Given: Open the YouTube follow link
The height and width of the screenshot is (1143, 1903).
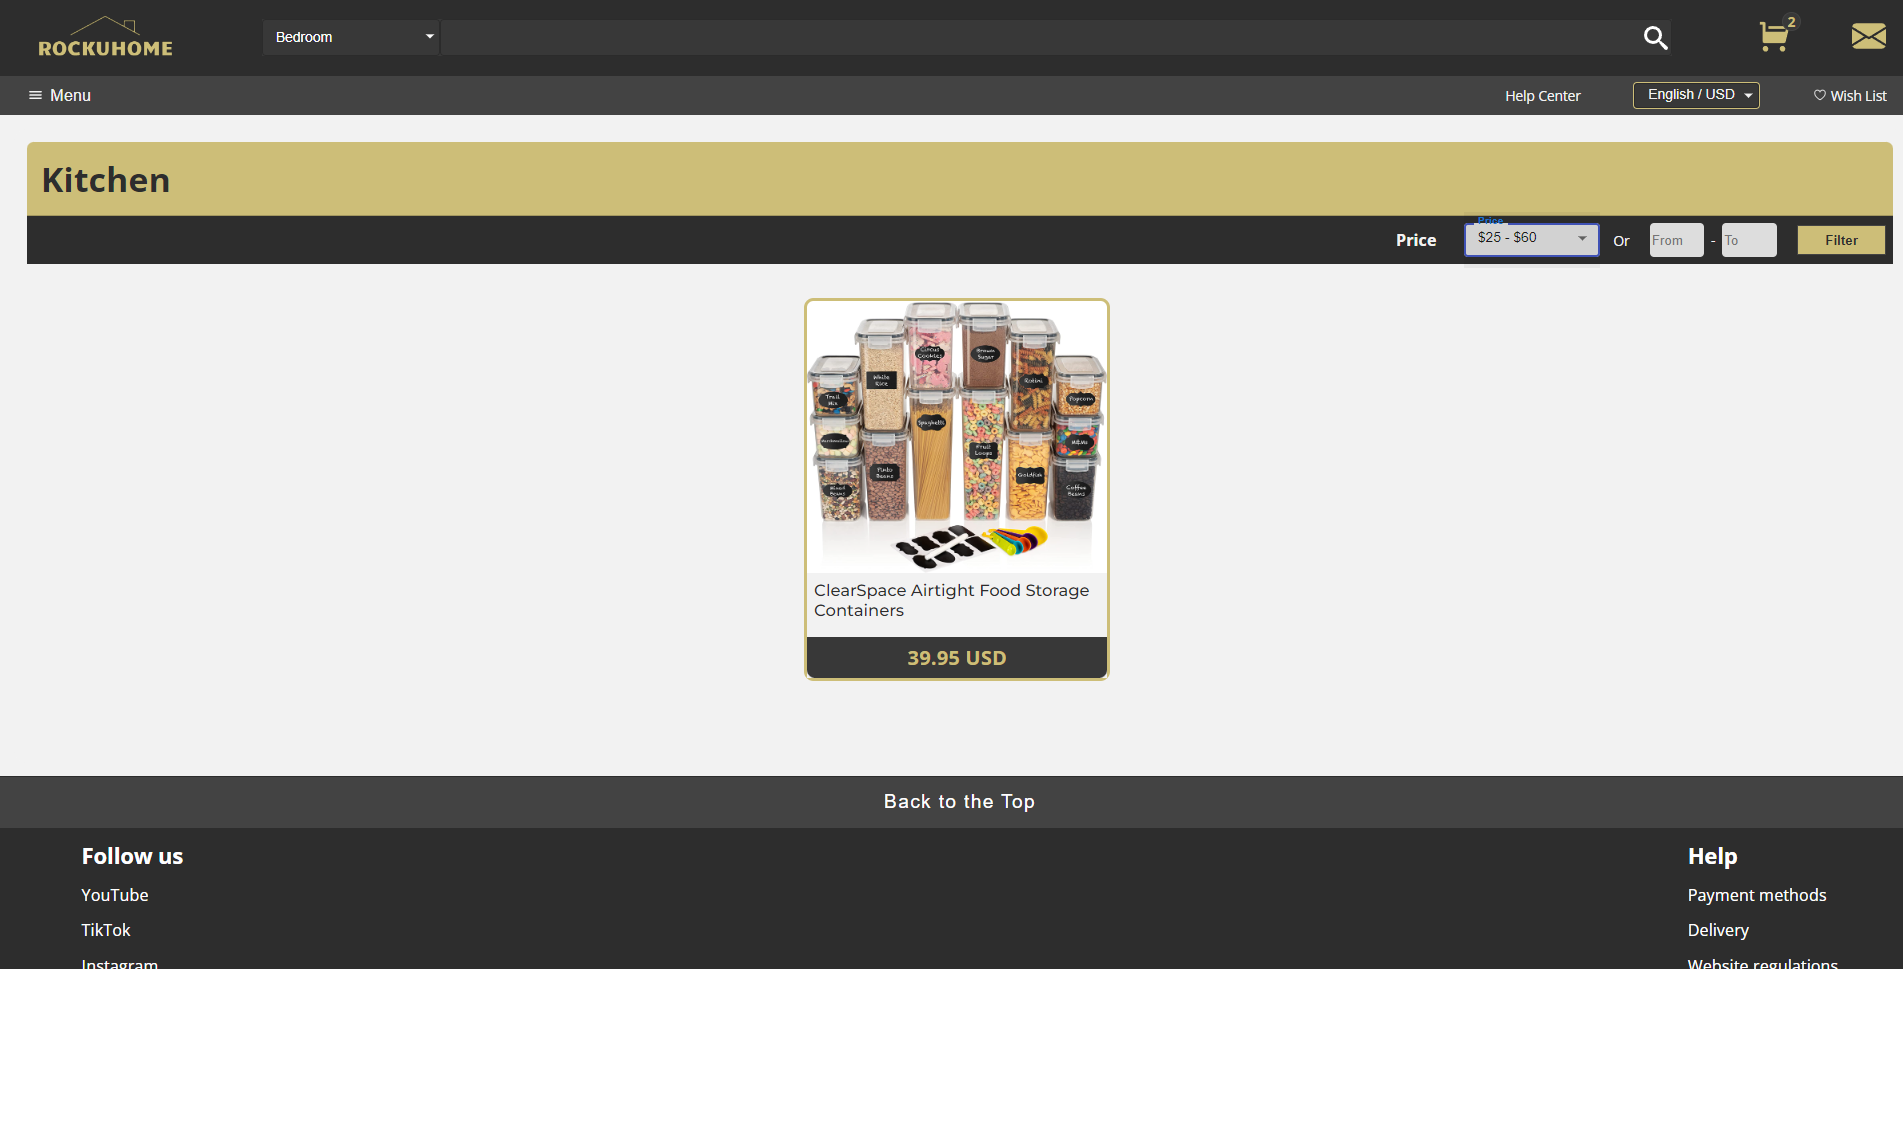Looking at the screenshot, I should 114,895.
